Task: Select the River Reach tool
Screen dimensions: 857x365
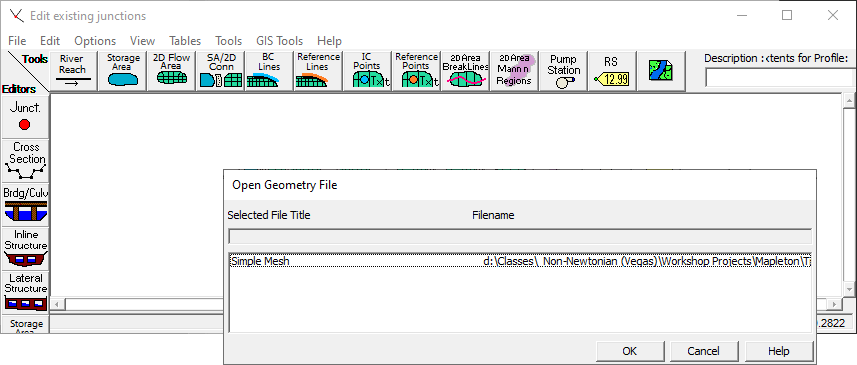Action: (x=73, y=70)
